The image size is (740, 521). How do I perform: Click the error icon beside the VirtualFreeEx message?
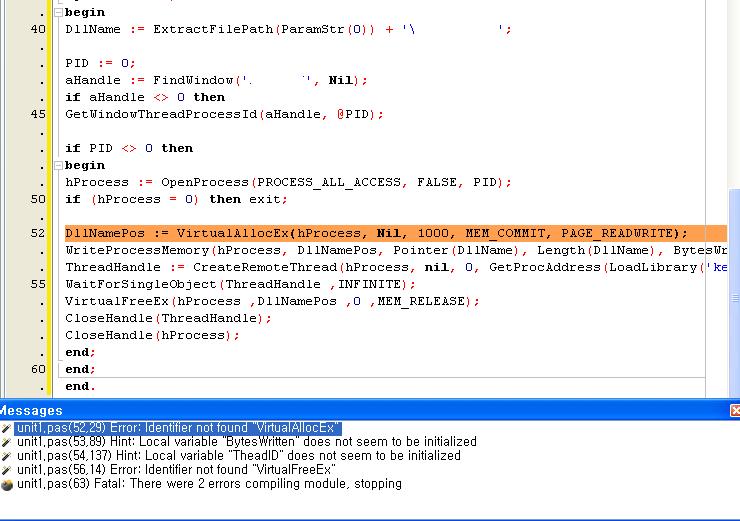pos(6,470)
